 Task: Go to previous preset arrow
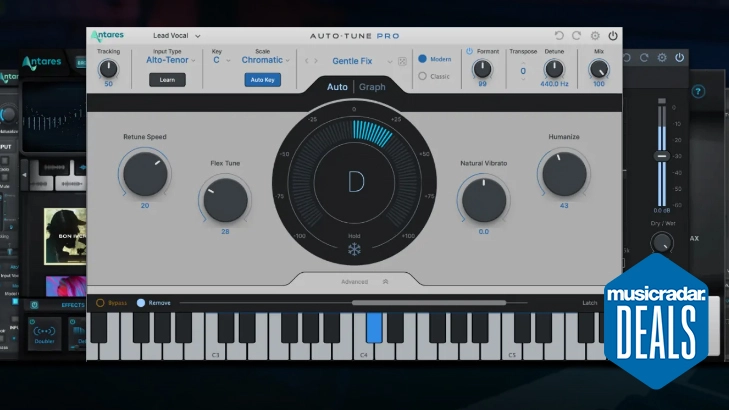pyautogui.click(x=306, y=61)
